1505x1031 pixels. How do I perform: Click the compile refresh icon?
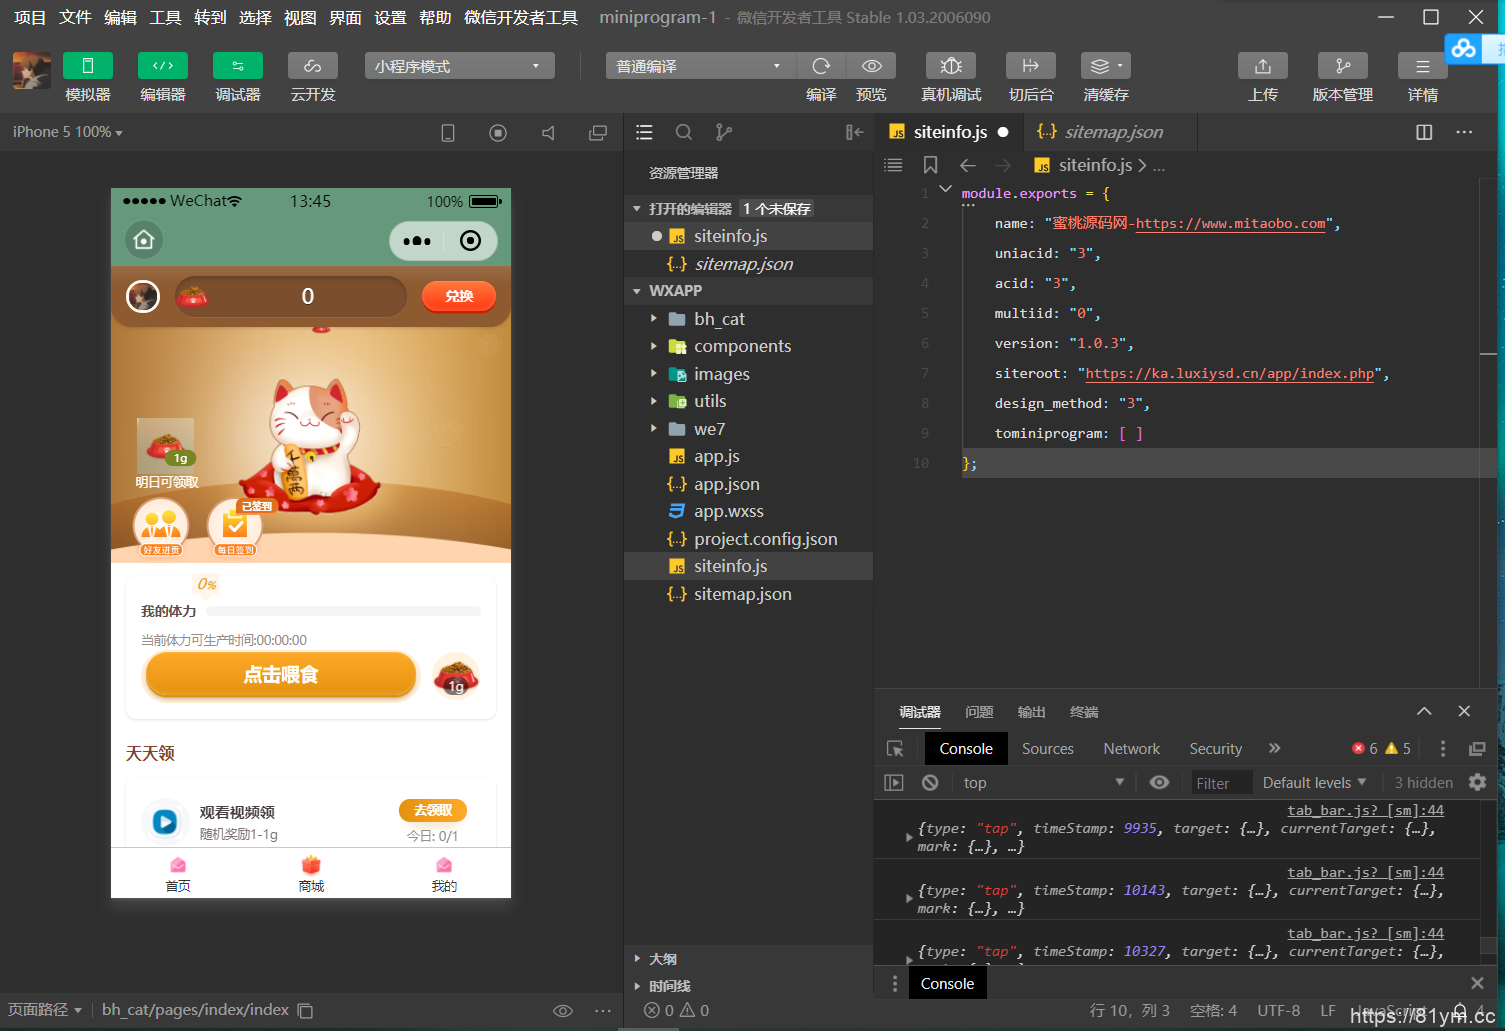(821, 66)
